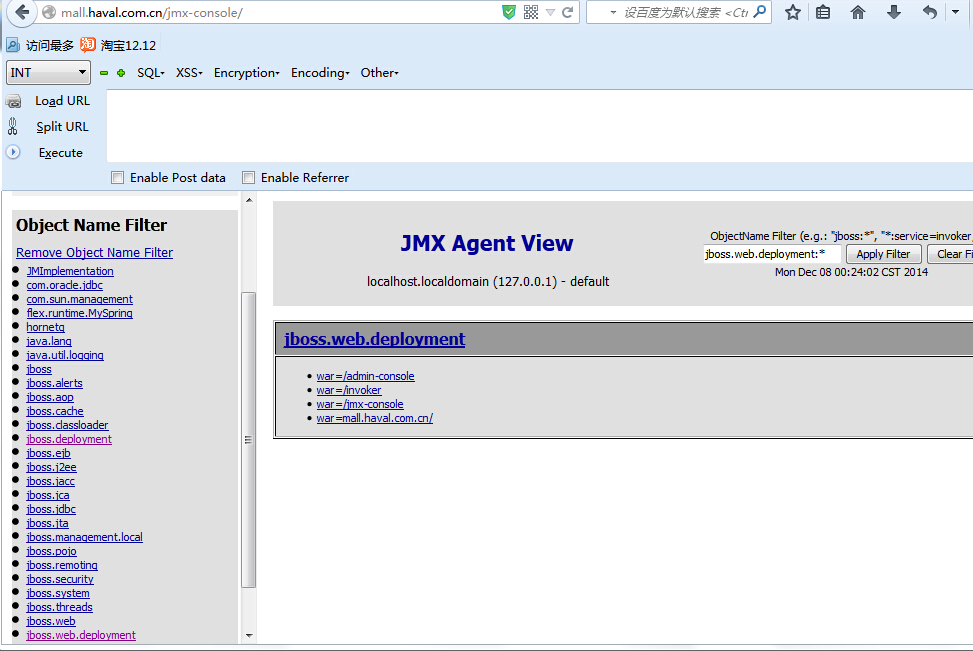Open the java.lang domain link
973x651 pixels.
(x=49, y=341)
